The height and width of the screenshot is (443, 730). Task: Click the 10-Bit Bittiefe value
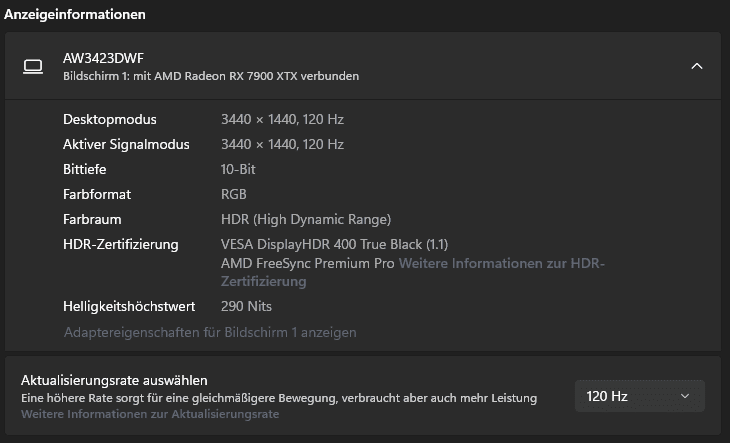click(x=238, y=169)
